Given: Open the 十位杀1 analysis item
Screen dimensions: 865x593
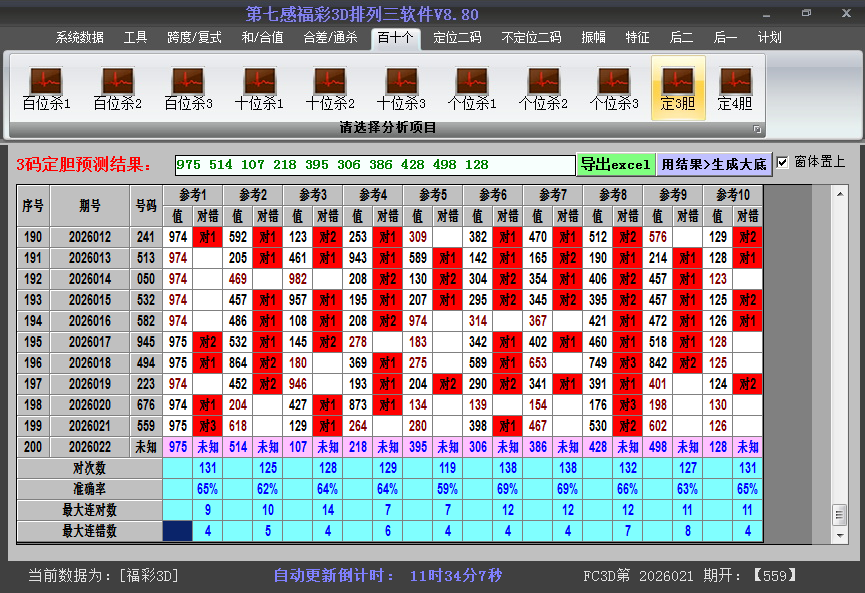Looking at the screenshot, I should 259,88.
